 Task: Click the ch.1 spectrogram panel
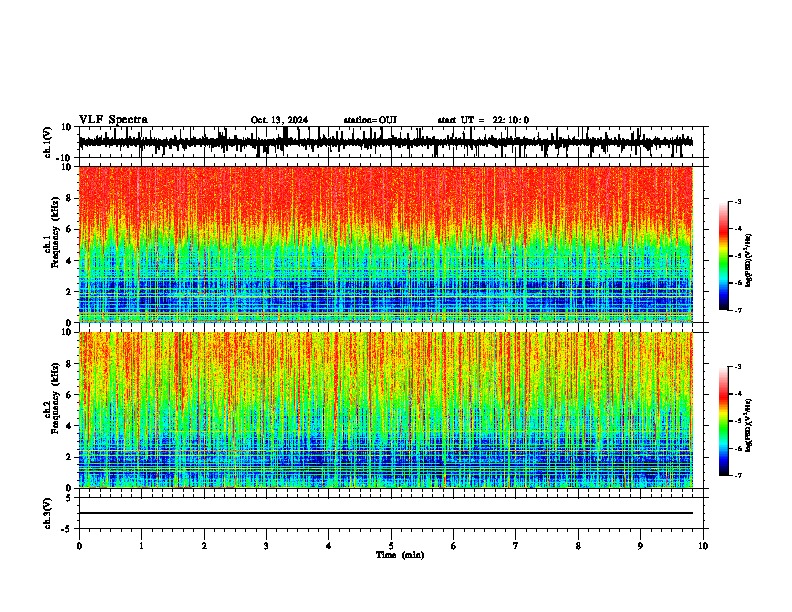point(386,244)
